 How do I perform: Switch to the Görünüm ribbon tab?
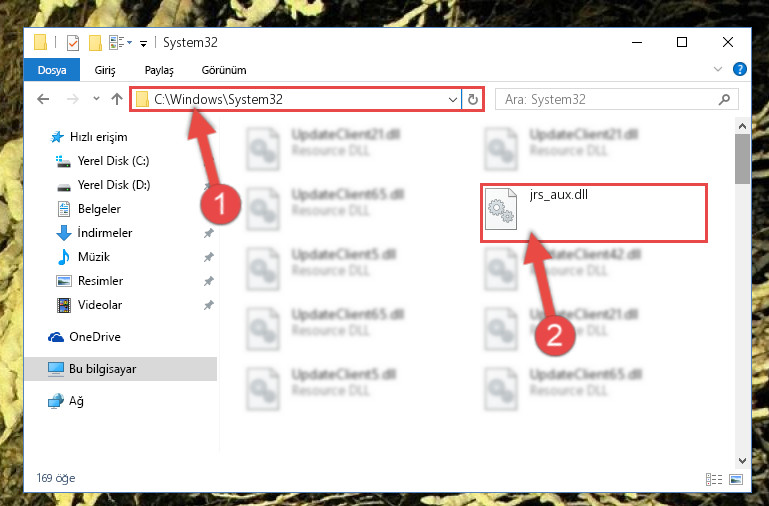click(224, 70)
